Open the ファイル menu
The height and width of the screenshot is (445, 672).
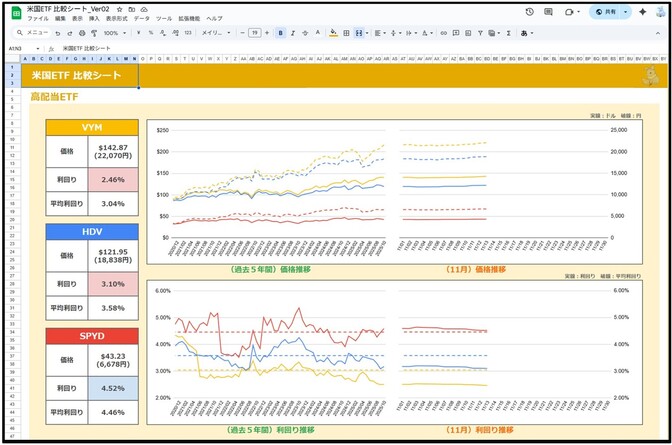coord(38,19)
